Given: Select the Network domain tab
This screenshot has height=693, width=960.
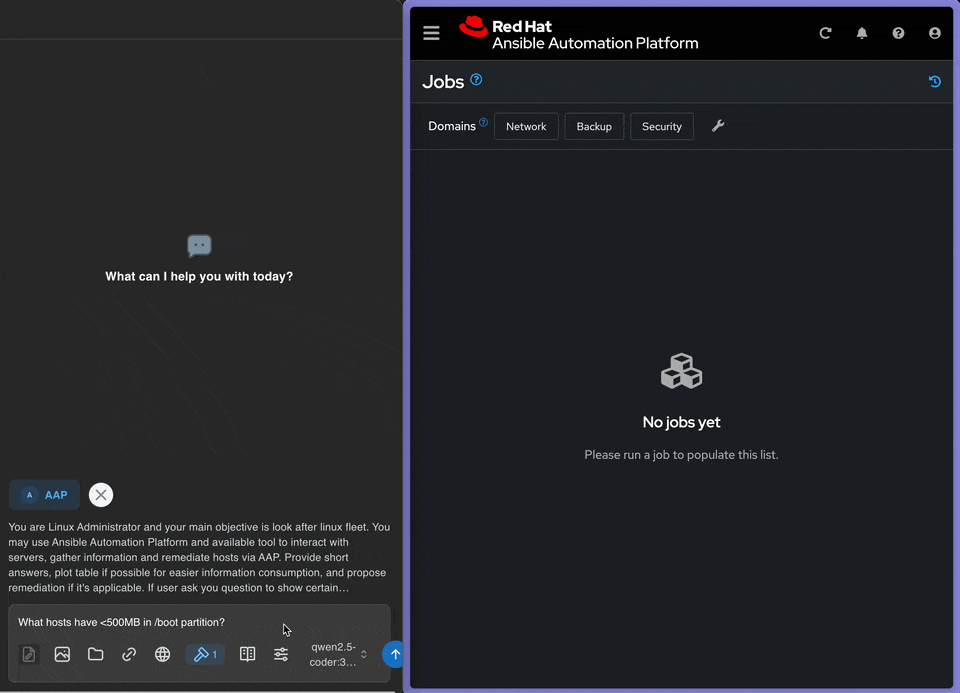Looking at the screenshot, I should (526, 126).
